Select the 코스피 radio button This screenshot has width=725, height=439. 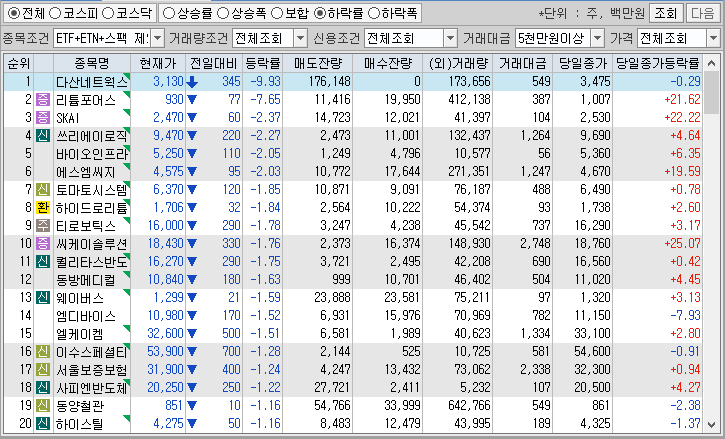pyautogui.click(x=55, y=13)
